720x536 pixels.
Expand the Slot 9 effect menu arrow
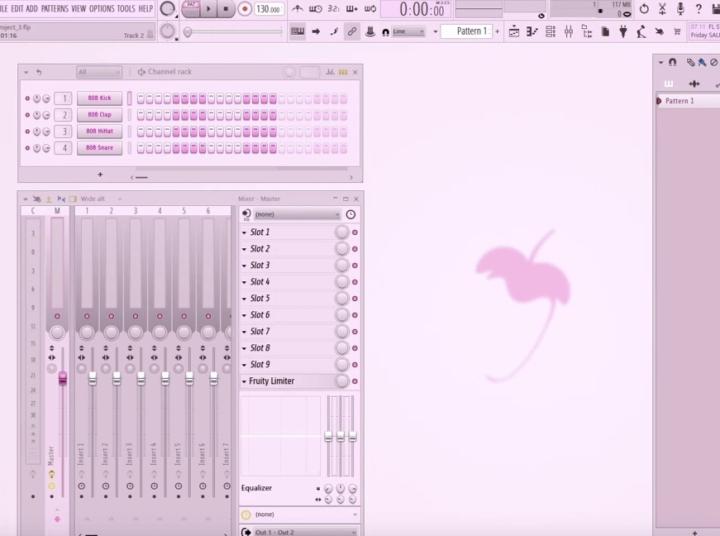coord(244,365)
